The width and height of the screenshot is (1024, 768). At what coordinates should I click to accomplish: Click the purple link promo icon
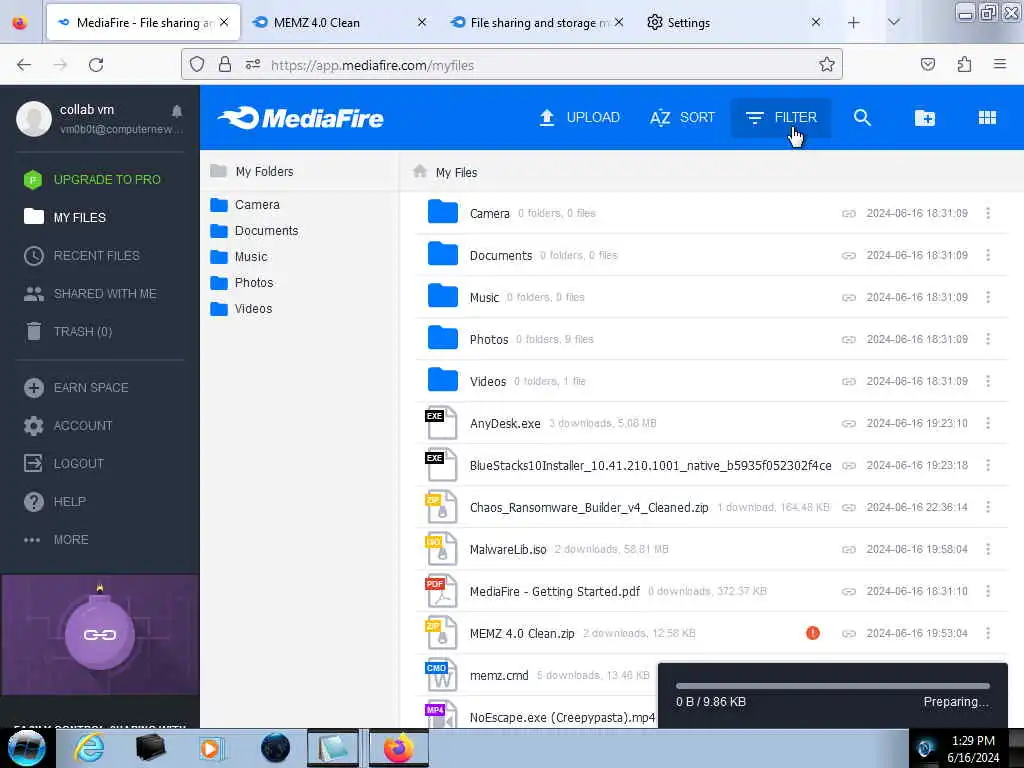(x=100, y=635)
